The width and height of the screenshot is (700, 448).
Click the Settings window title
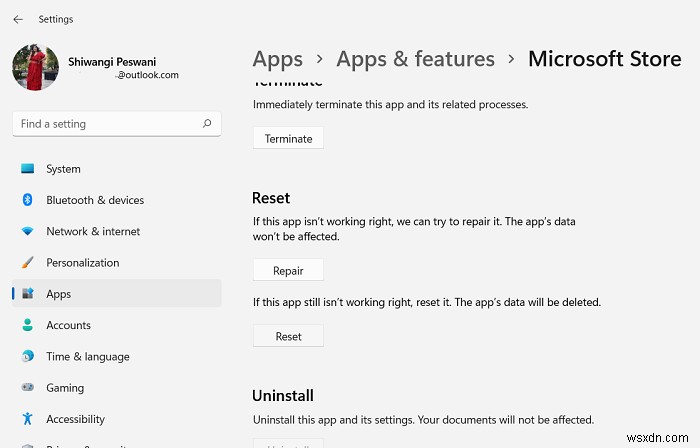[56, 19]
